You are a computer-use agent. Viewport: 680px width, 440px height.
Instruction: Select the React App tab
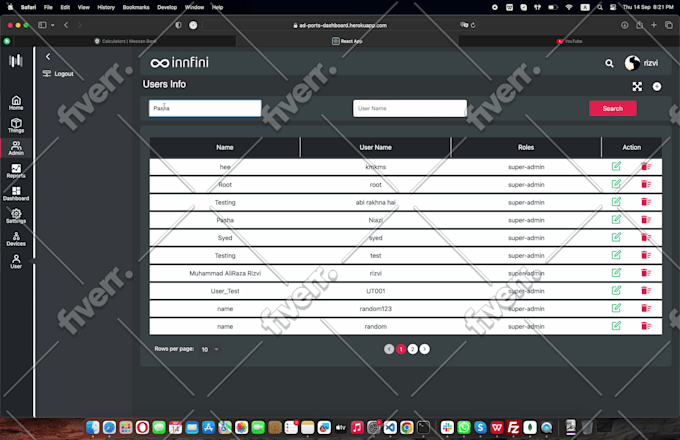click(x=347, y=41)
